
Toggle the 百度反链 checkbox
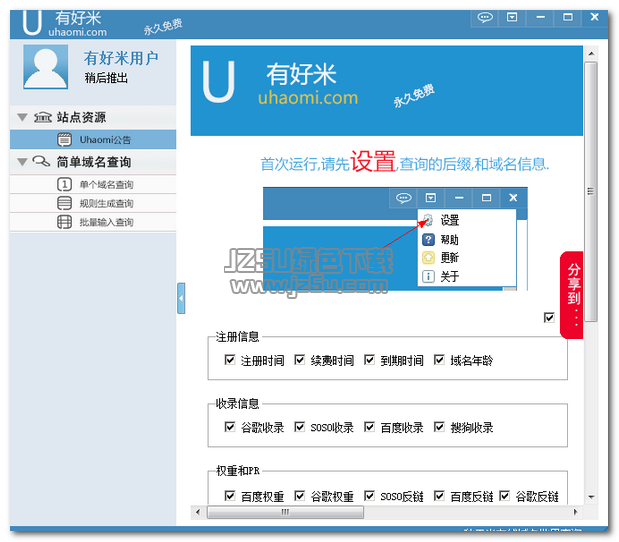439,495
